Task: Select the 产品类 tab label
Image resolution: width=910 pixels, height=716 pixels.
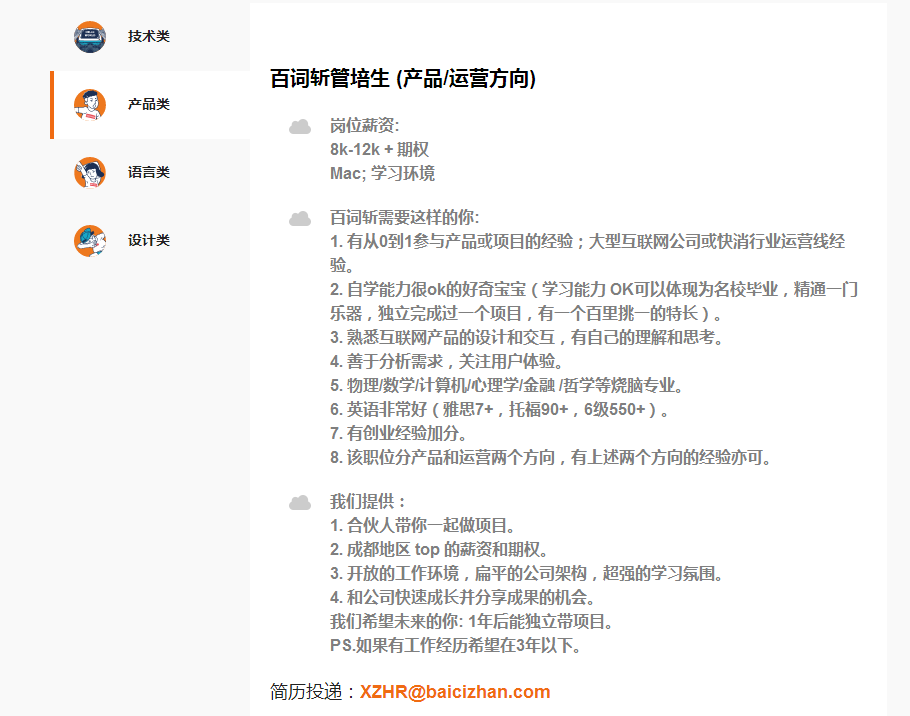Action: pos(149,104)
